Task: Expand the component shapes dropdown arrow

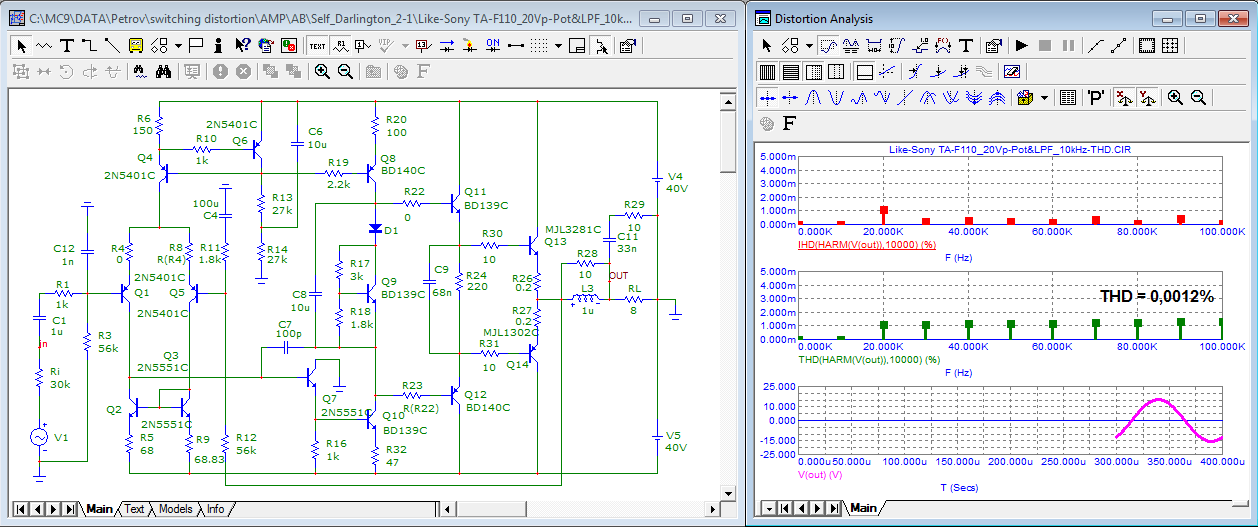Action: pos(178,45)
